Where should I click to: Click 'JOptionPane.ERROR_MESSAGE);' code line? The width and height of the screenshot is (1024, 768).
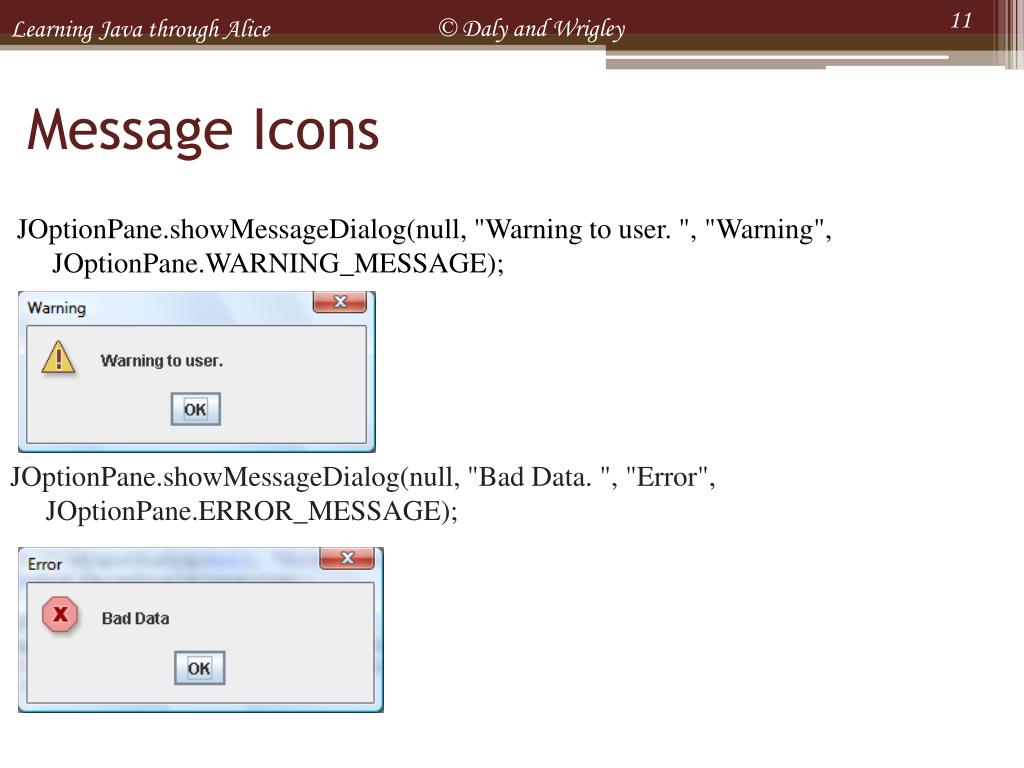(251, 511)
